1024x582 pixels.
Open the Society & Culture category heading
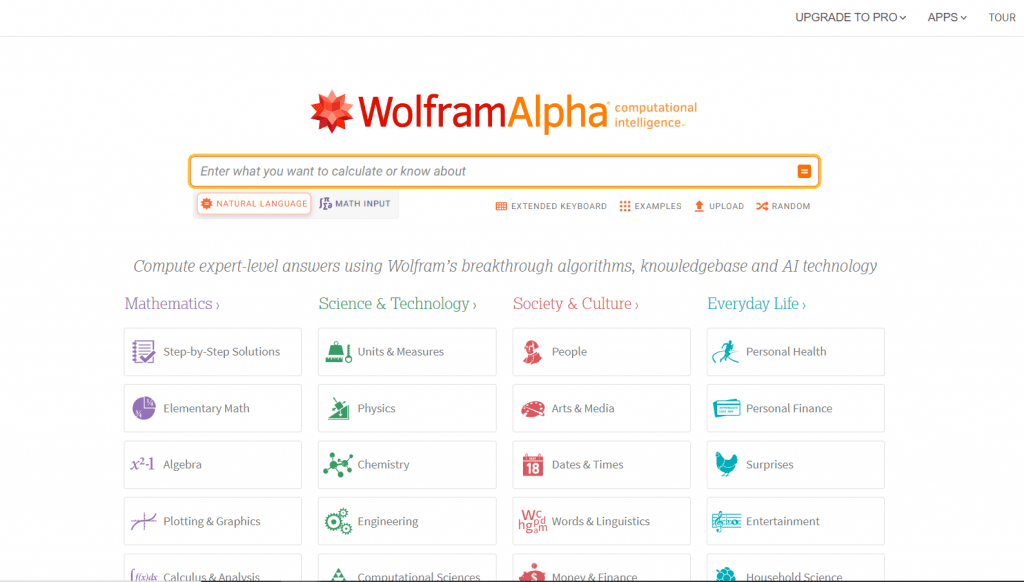(x=575, y=304)
